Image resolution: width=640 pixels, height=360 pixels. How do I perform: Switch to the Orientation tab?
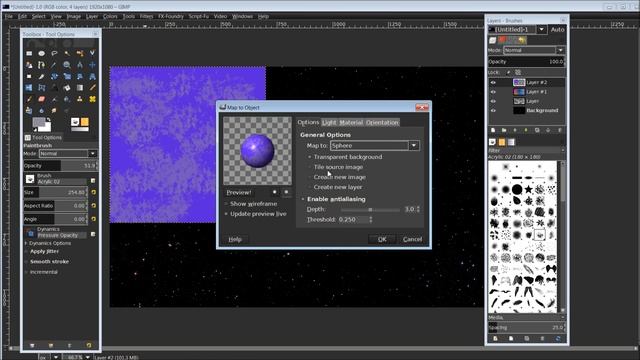[x=382, y=122]
